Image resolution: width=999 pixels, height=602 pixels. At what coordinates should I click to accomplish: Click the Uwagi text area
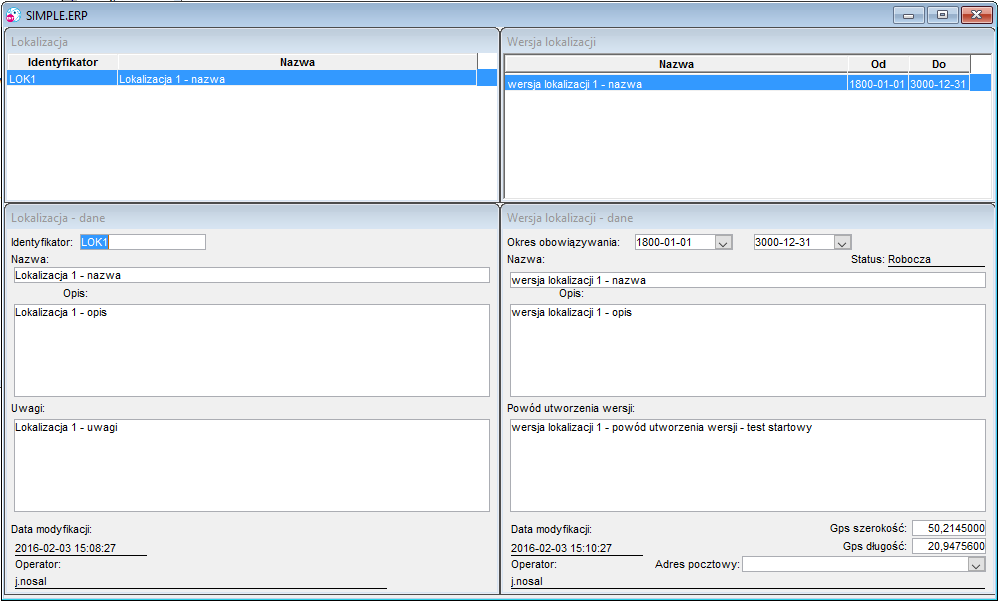point(252,465)
